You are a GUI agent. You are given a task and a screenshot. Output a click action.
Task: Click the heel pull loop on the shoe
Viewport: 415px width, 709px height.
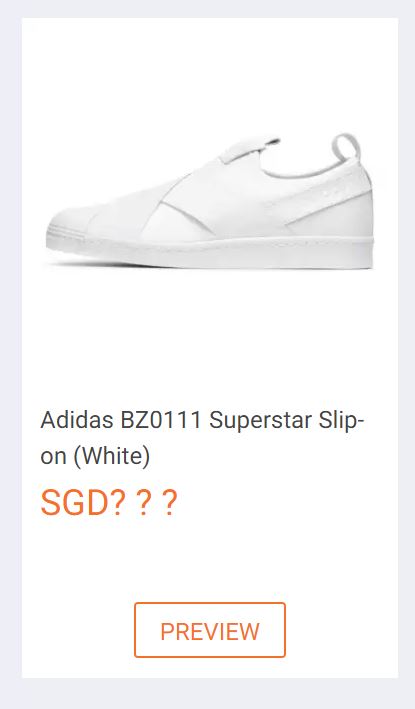pos(346,147)
